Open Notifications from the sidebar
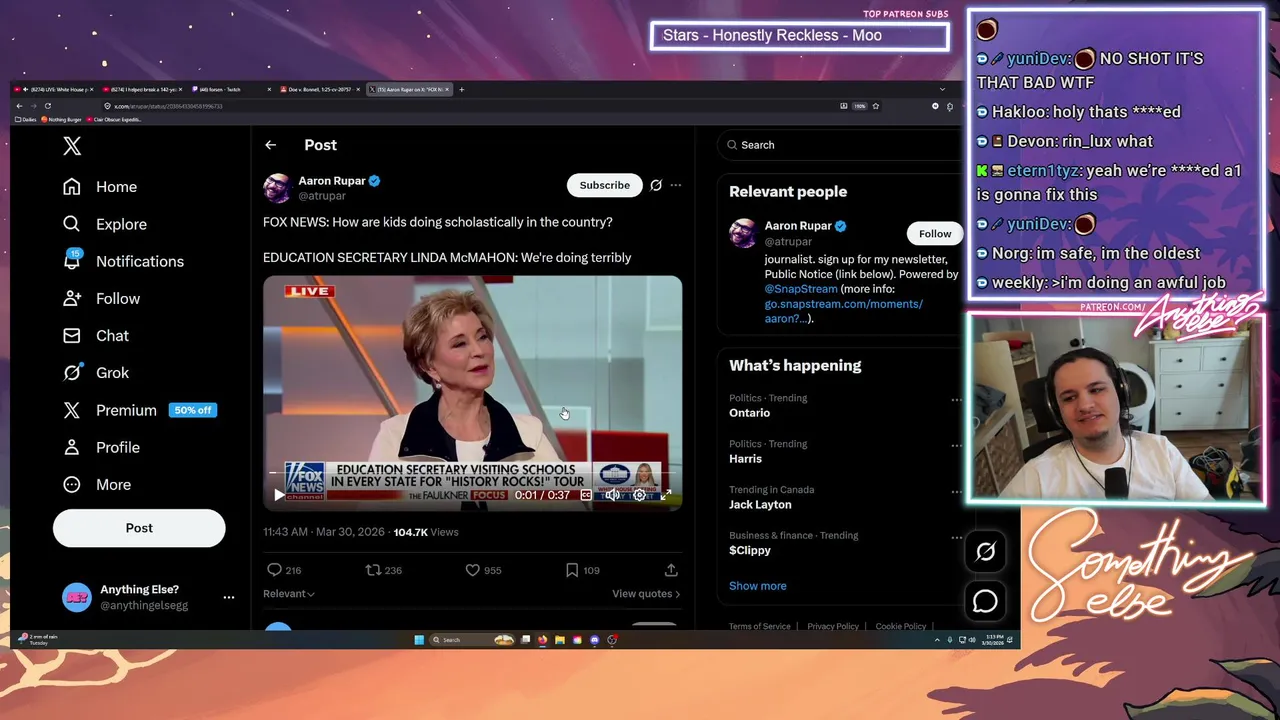The height and width of the screenshot is (720, 1280). 122,261
